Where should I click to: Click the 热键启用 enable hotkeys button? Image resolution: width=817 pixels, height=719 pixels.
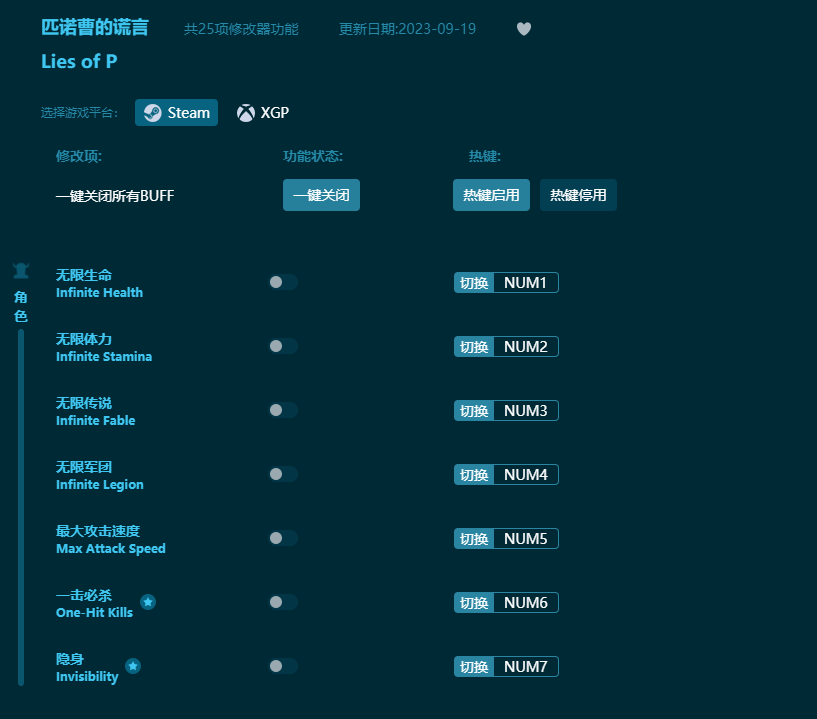tap(491, 195)
